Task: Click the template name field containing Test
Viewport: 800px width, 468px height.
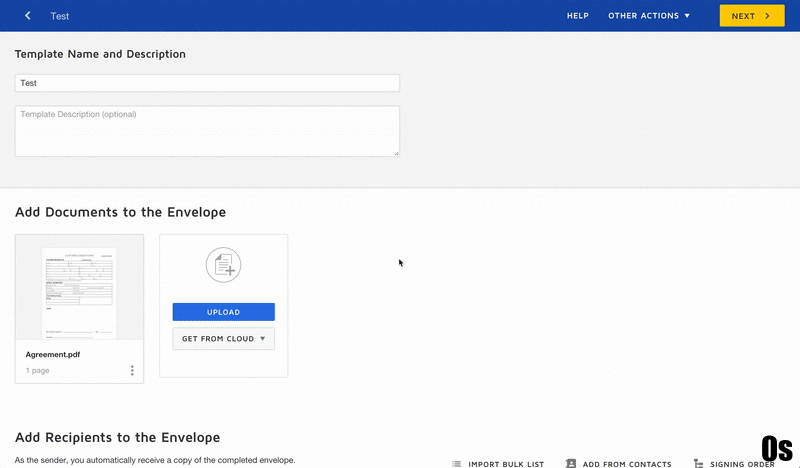Action: [207, 83]
